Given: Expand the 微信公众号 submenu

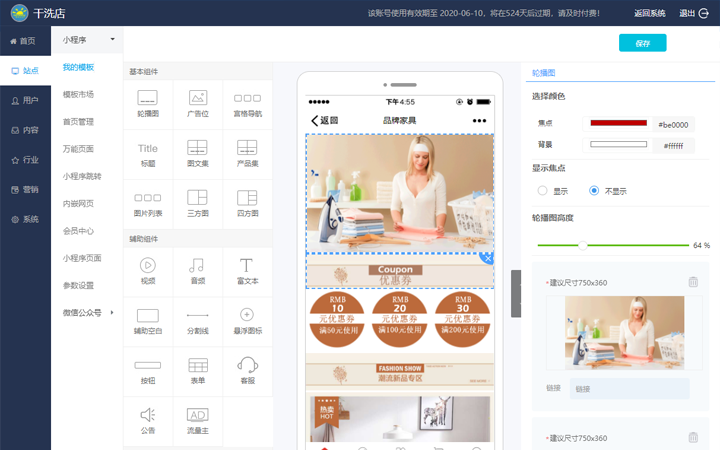Looking at the screenshot, I should (x=87, y=312).
